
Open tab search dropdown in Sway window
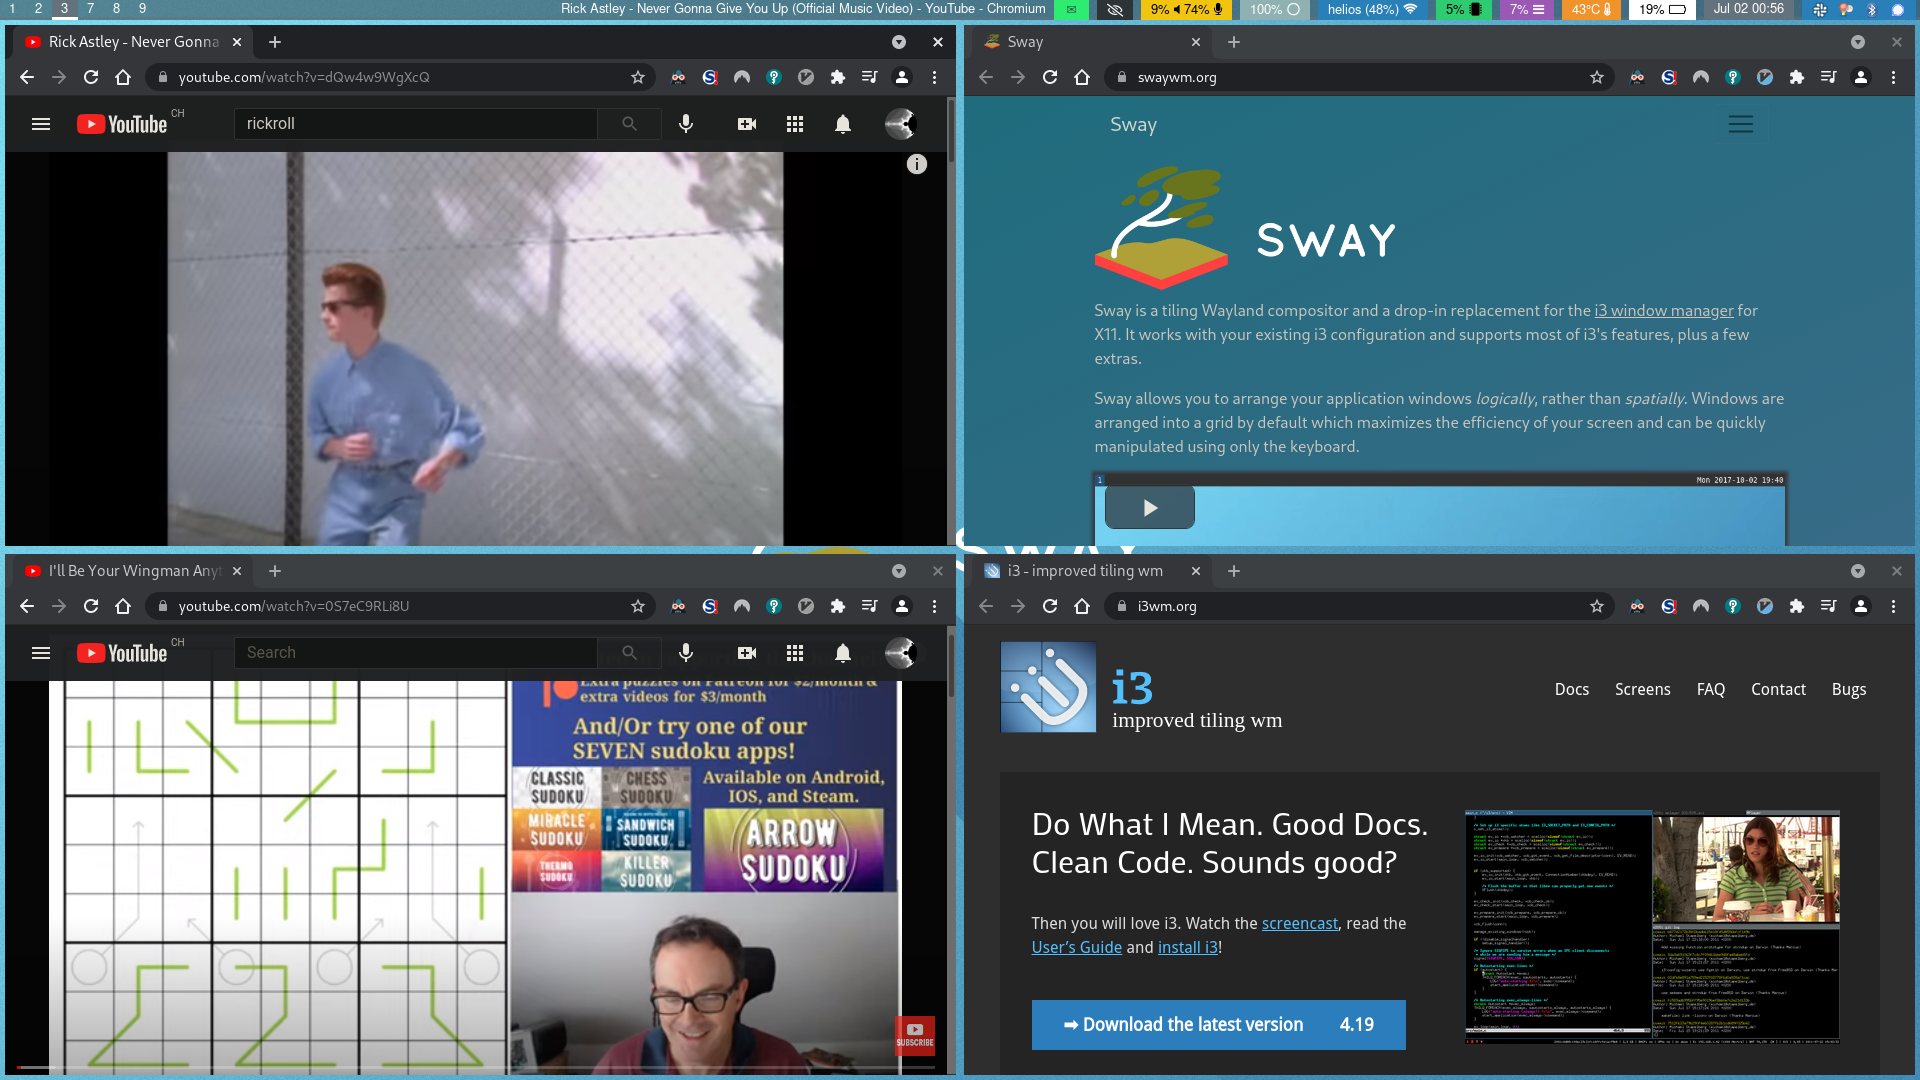pyautogui.click(x=1858, y=42)
